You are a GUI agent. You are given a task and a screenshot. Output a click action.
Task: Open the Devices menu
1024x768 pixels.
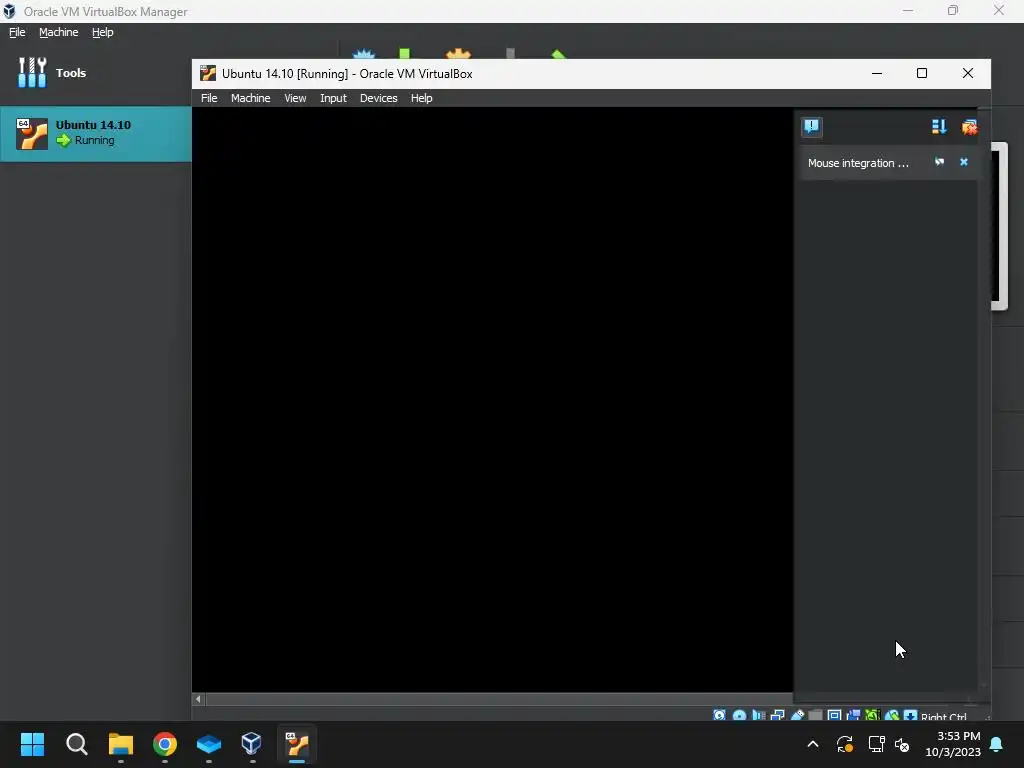pos(378,98)
